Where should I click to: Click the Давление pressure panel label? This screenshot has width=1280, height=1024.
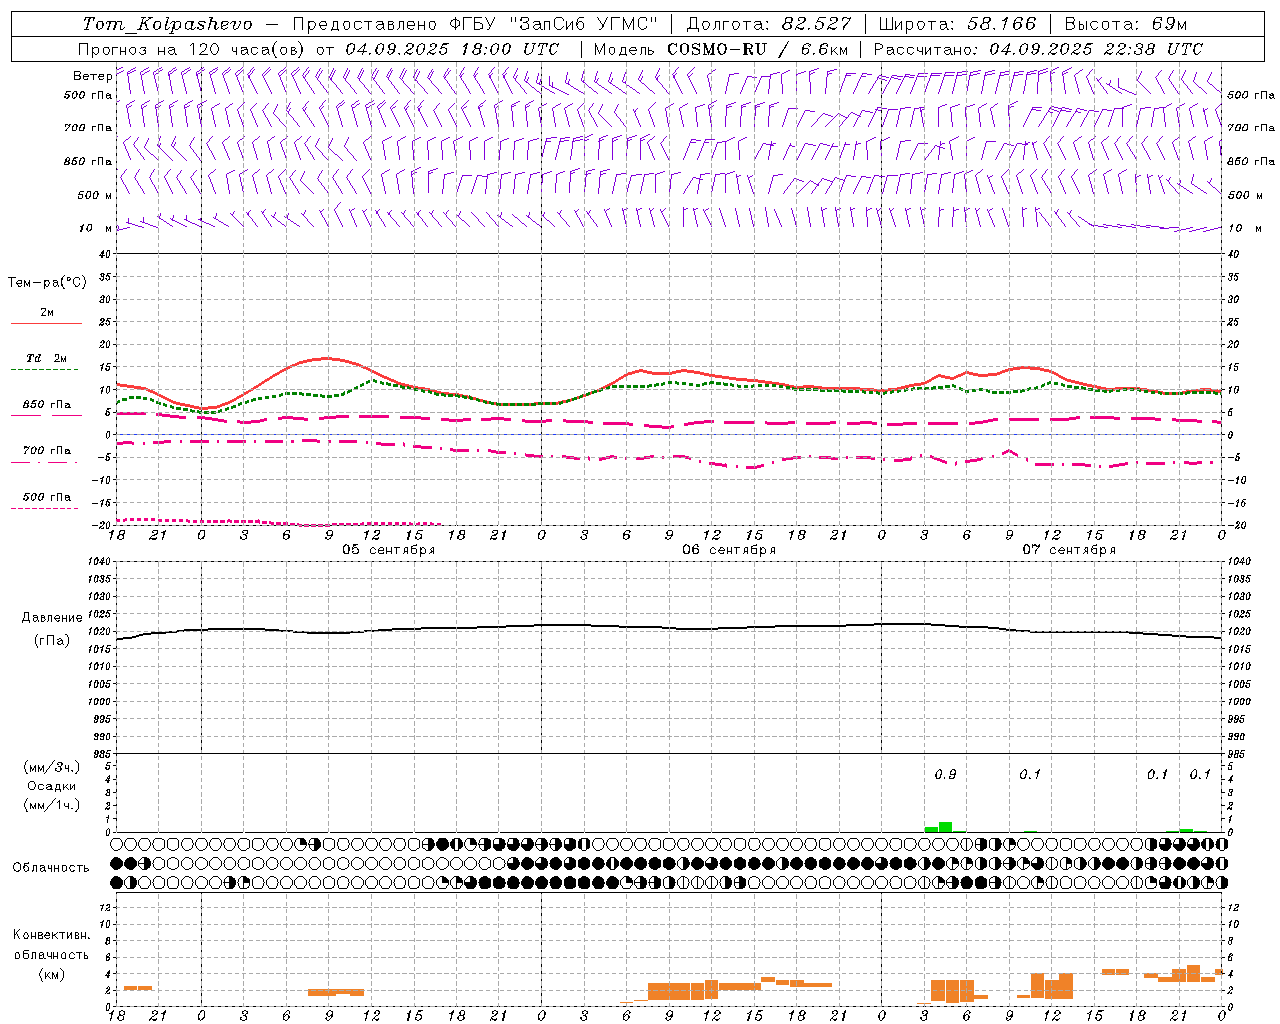click(52, 618)
